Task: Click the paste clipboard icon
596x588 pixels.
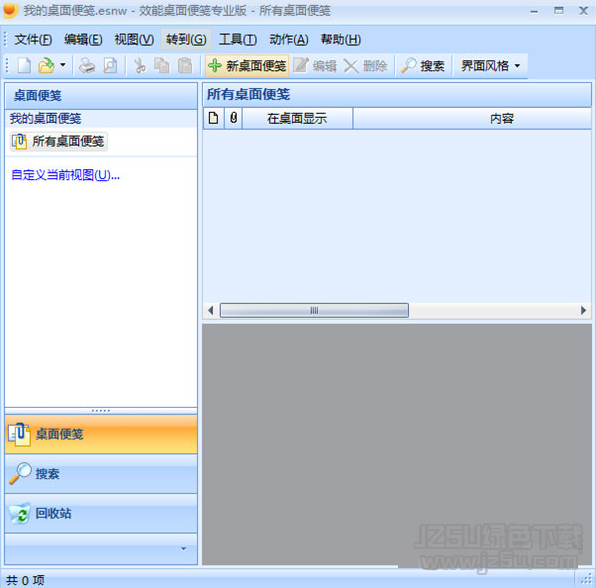Action: click(185, 66)
